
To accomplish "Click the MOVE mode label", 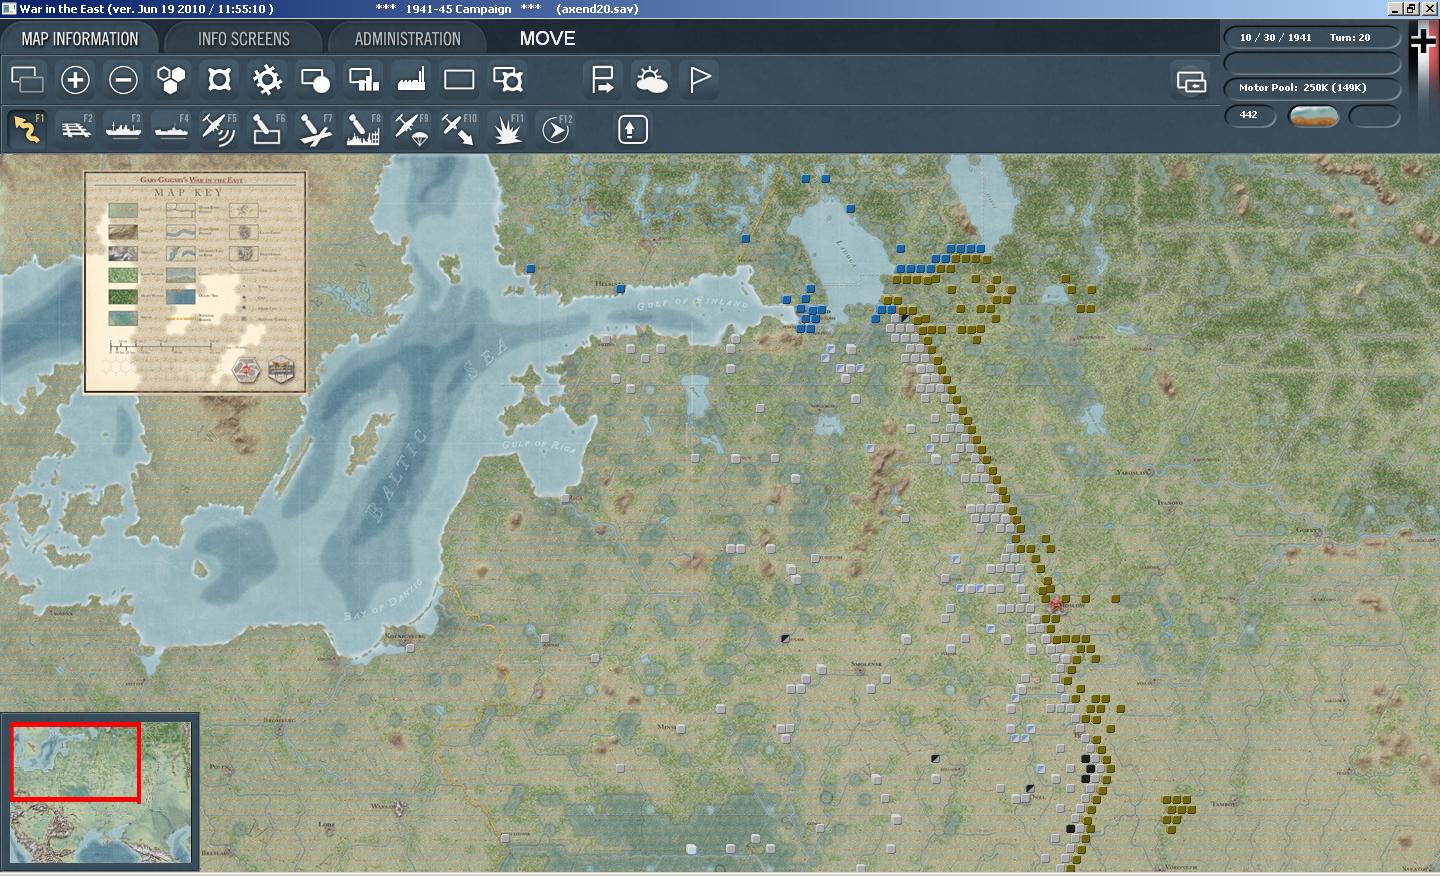I will (547, 38).
